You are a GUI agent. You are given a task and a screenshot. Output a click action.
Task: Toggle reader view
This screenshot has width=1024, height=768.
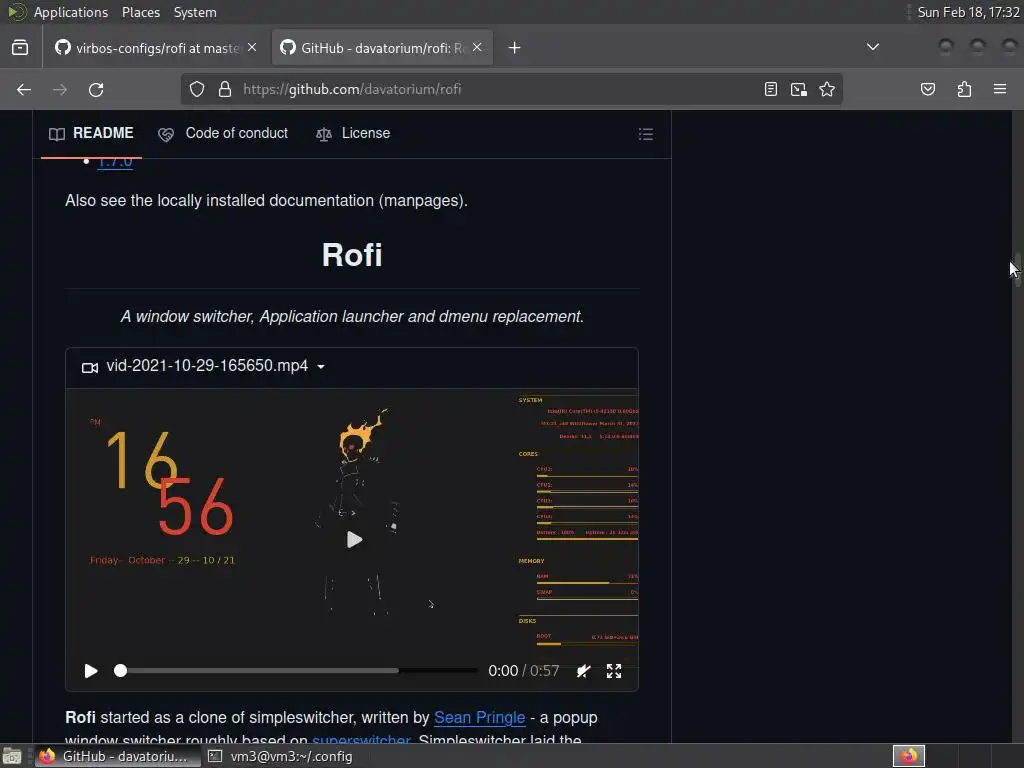click(771, 89)
